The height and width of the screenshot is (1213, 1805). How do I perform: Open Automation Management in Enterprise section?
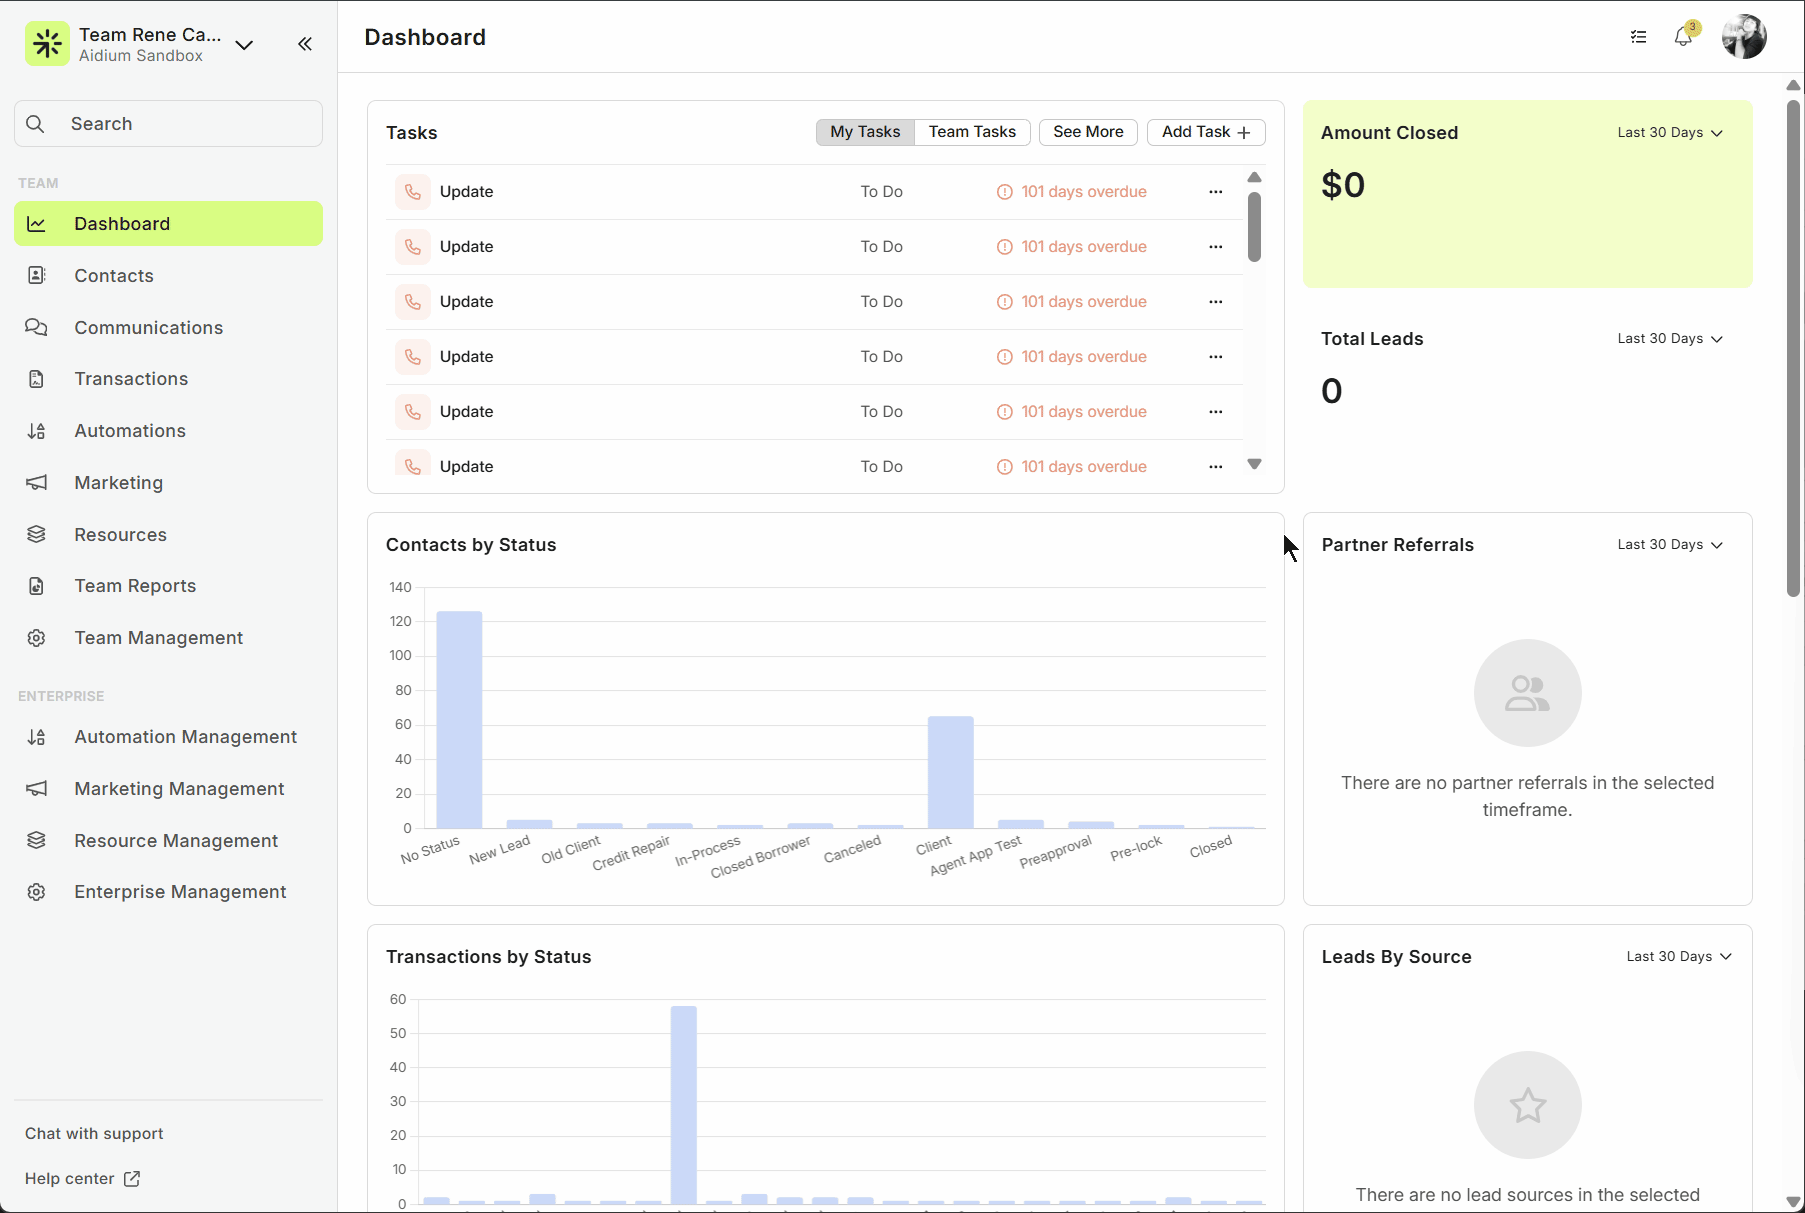(185, 737)
